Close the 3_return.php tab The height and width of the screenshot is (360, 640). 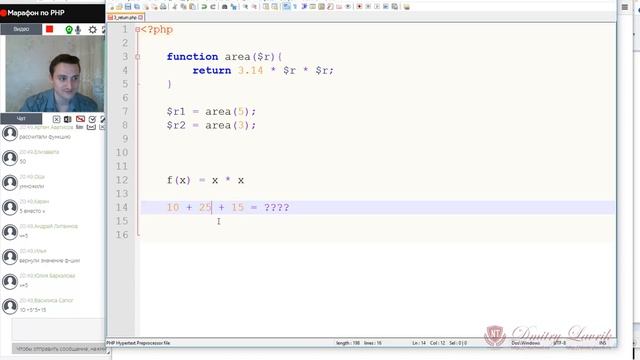point(141,18)
